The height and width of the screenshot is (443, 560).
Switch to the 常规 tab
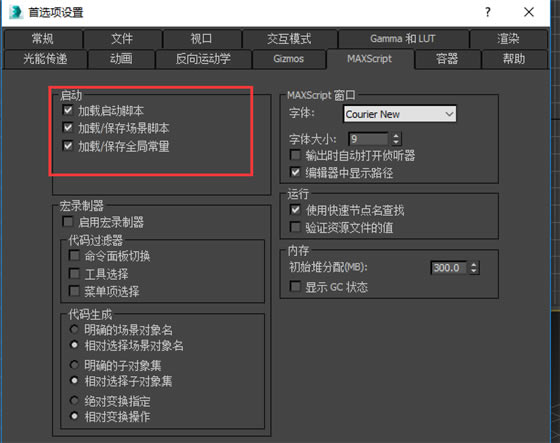pos(43,39)
